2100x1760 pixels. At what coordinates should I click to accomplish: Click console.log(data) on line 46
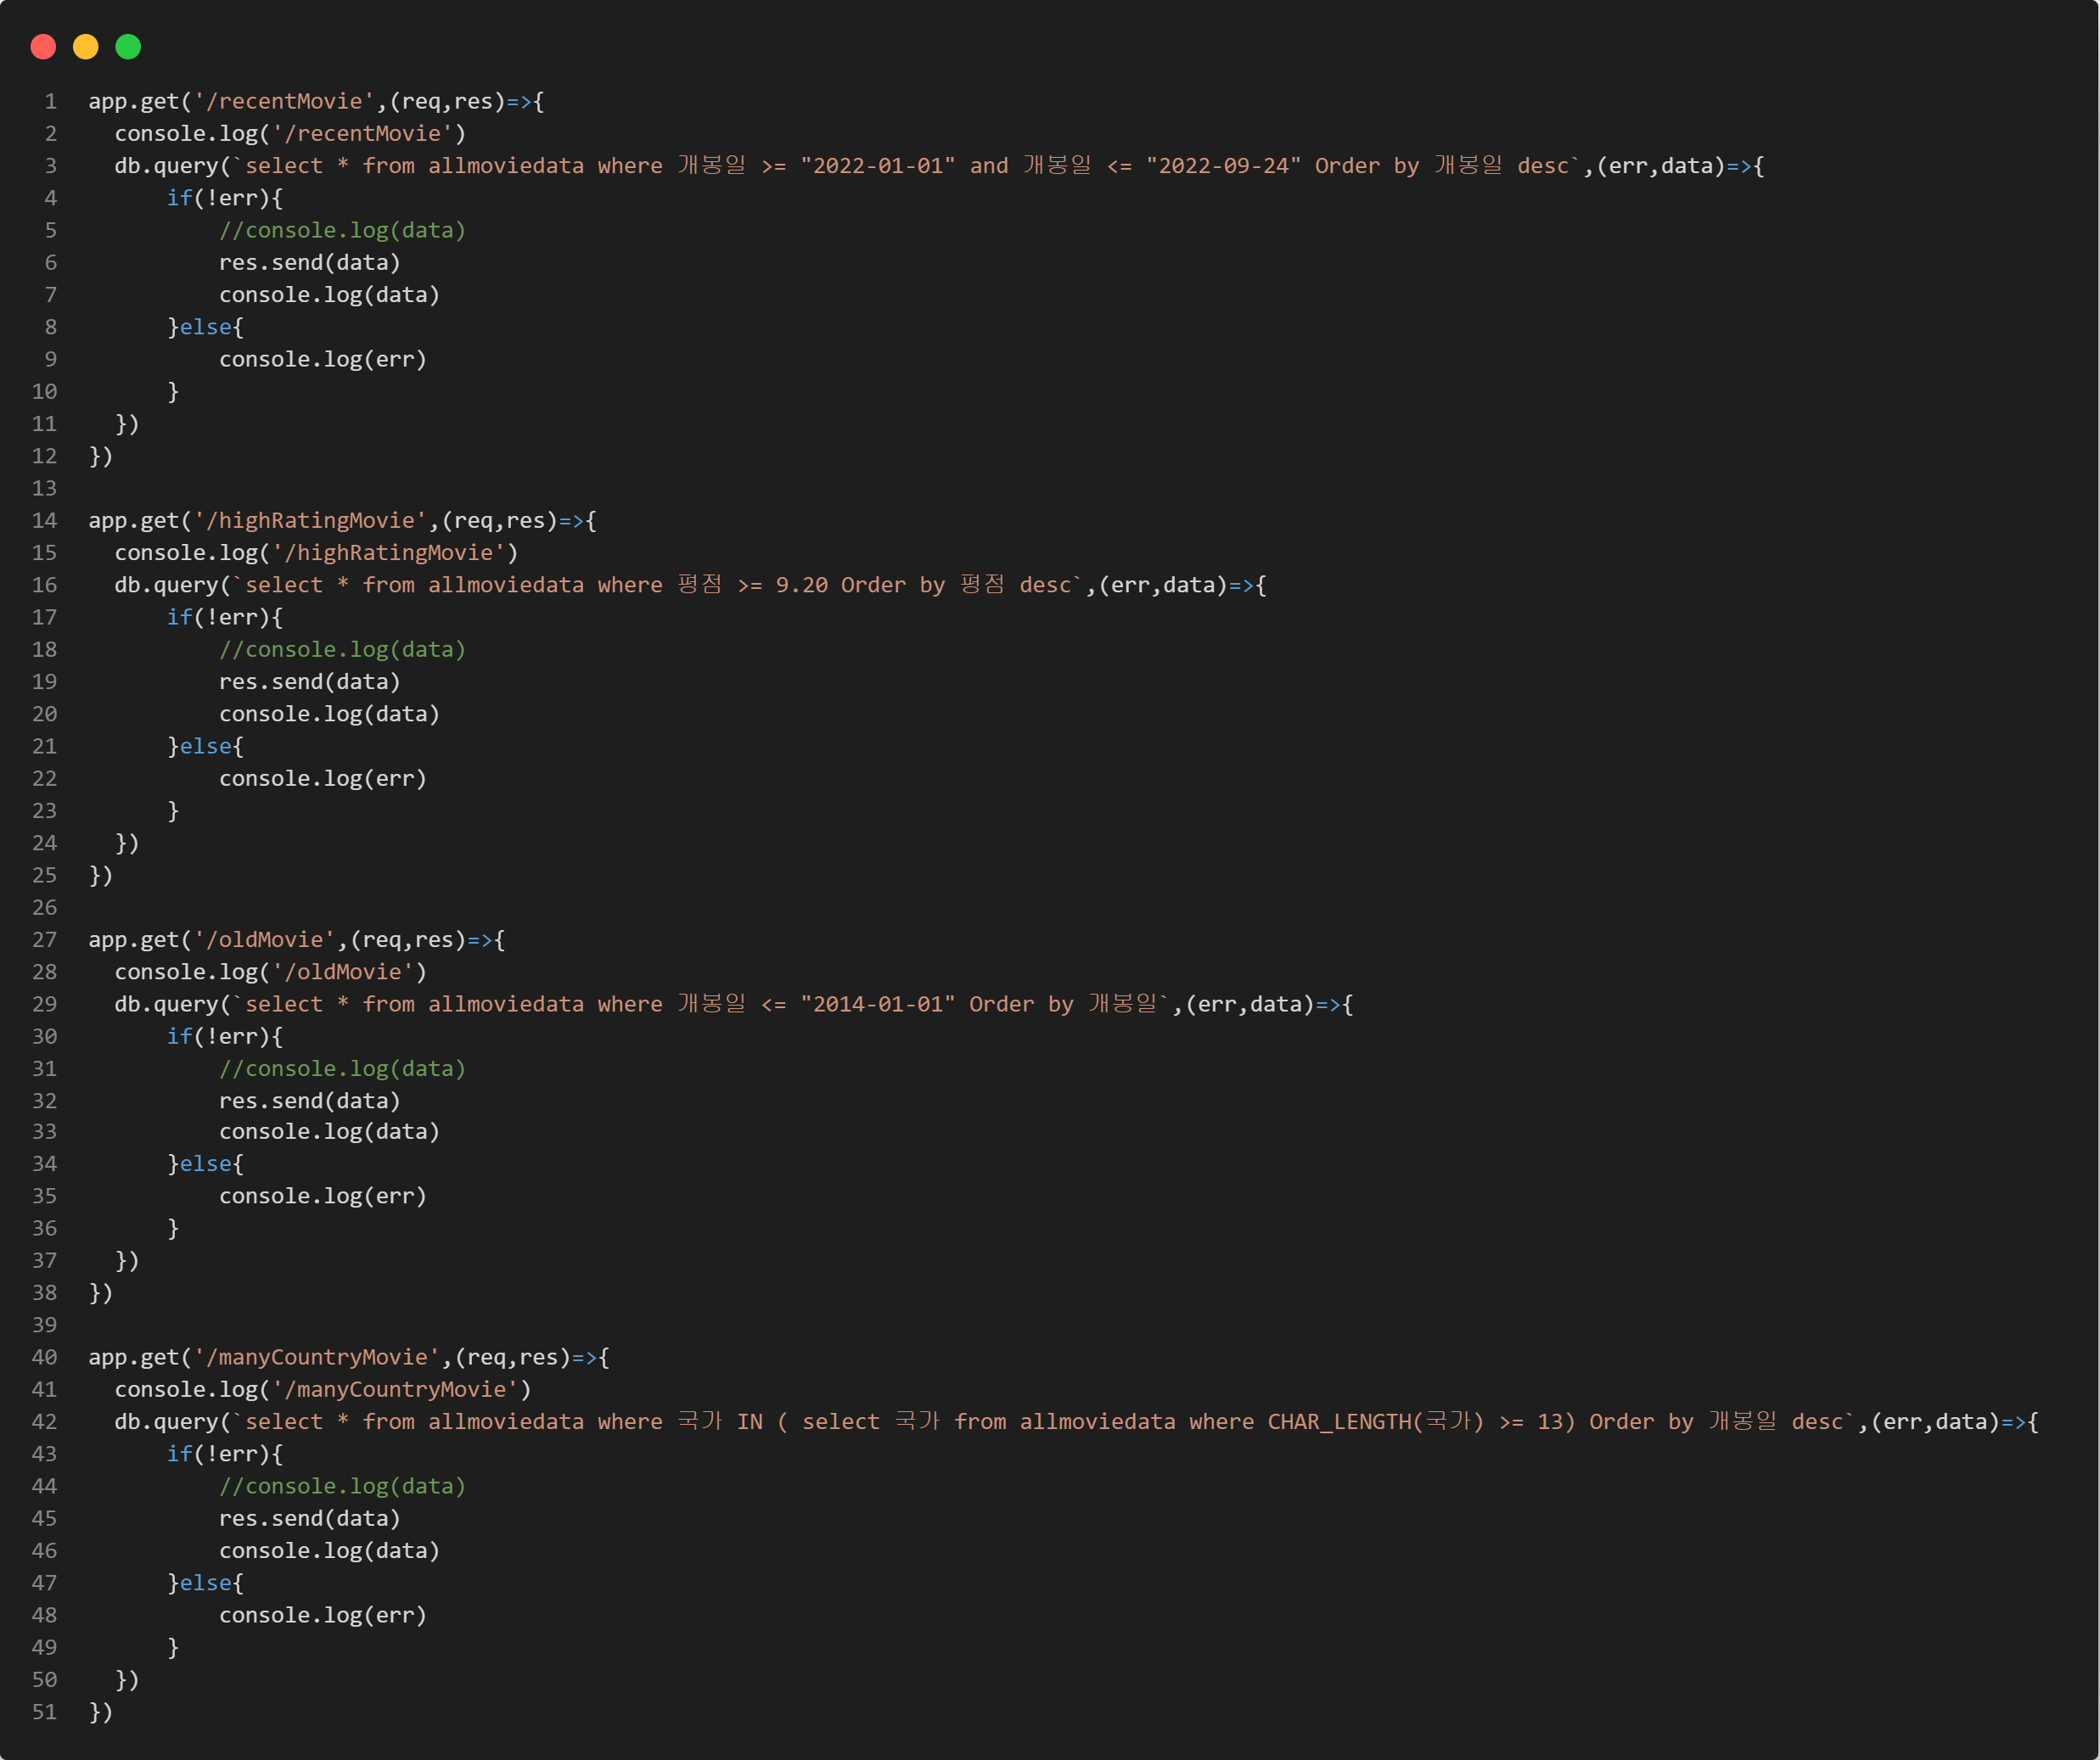(x=330, y=1551)
